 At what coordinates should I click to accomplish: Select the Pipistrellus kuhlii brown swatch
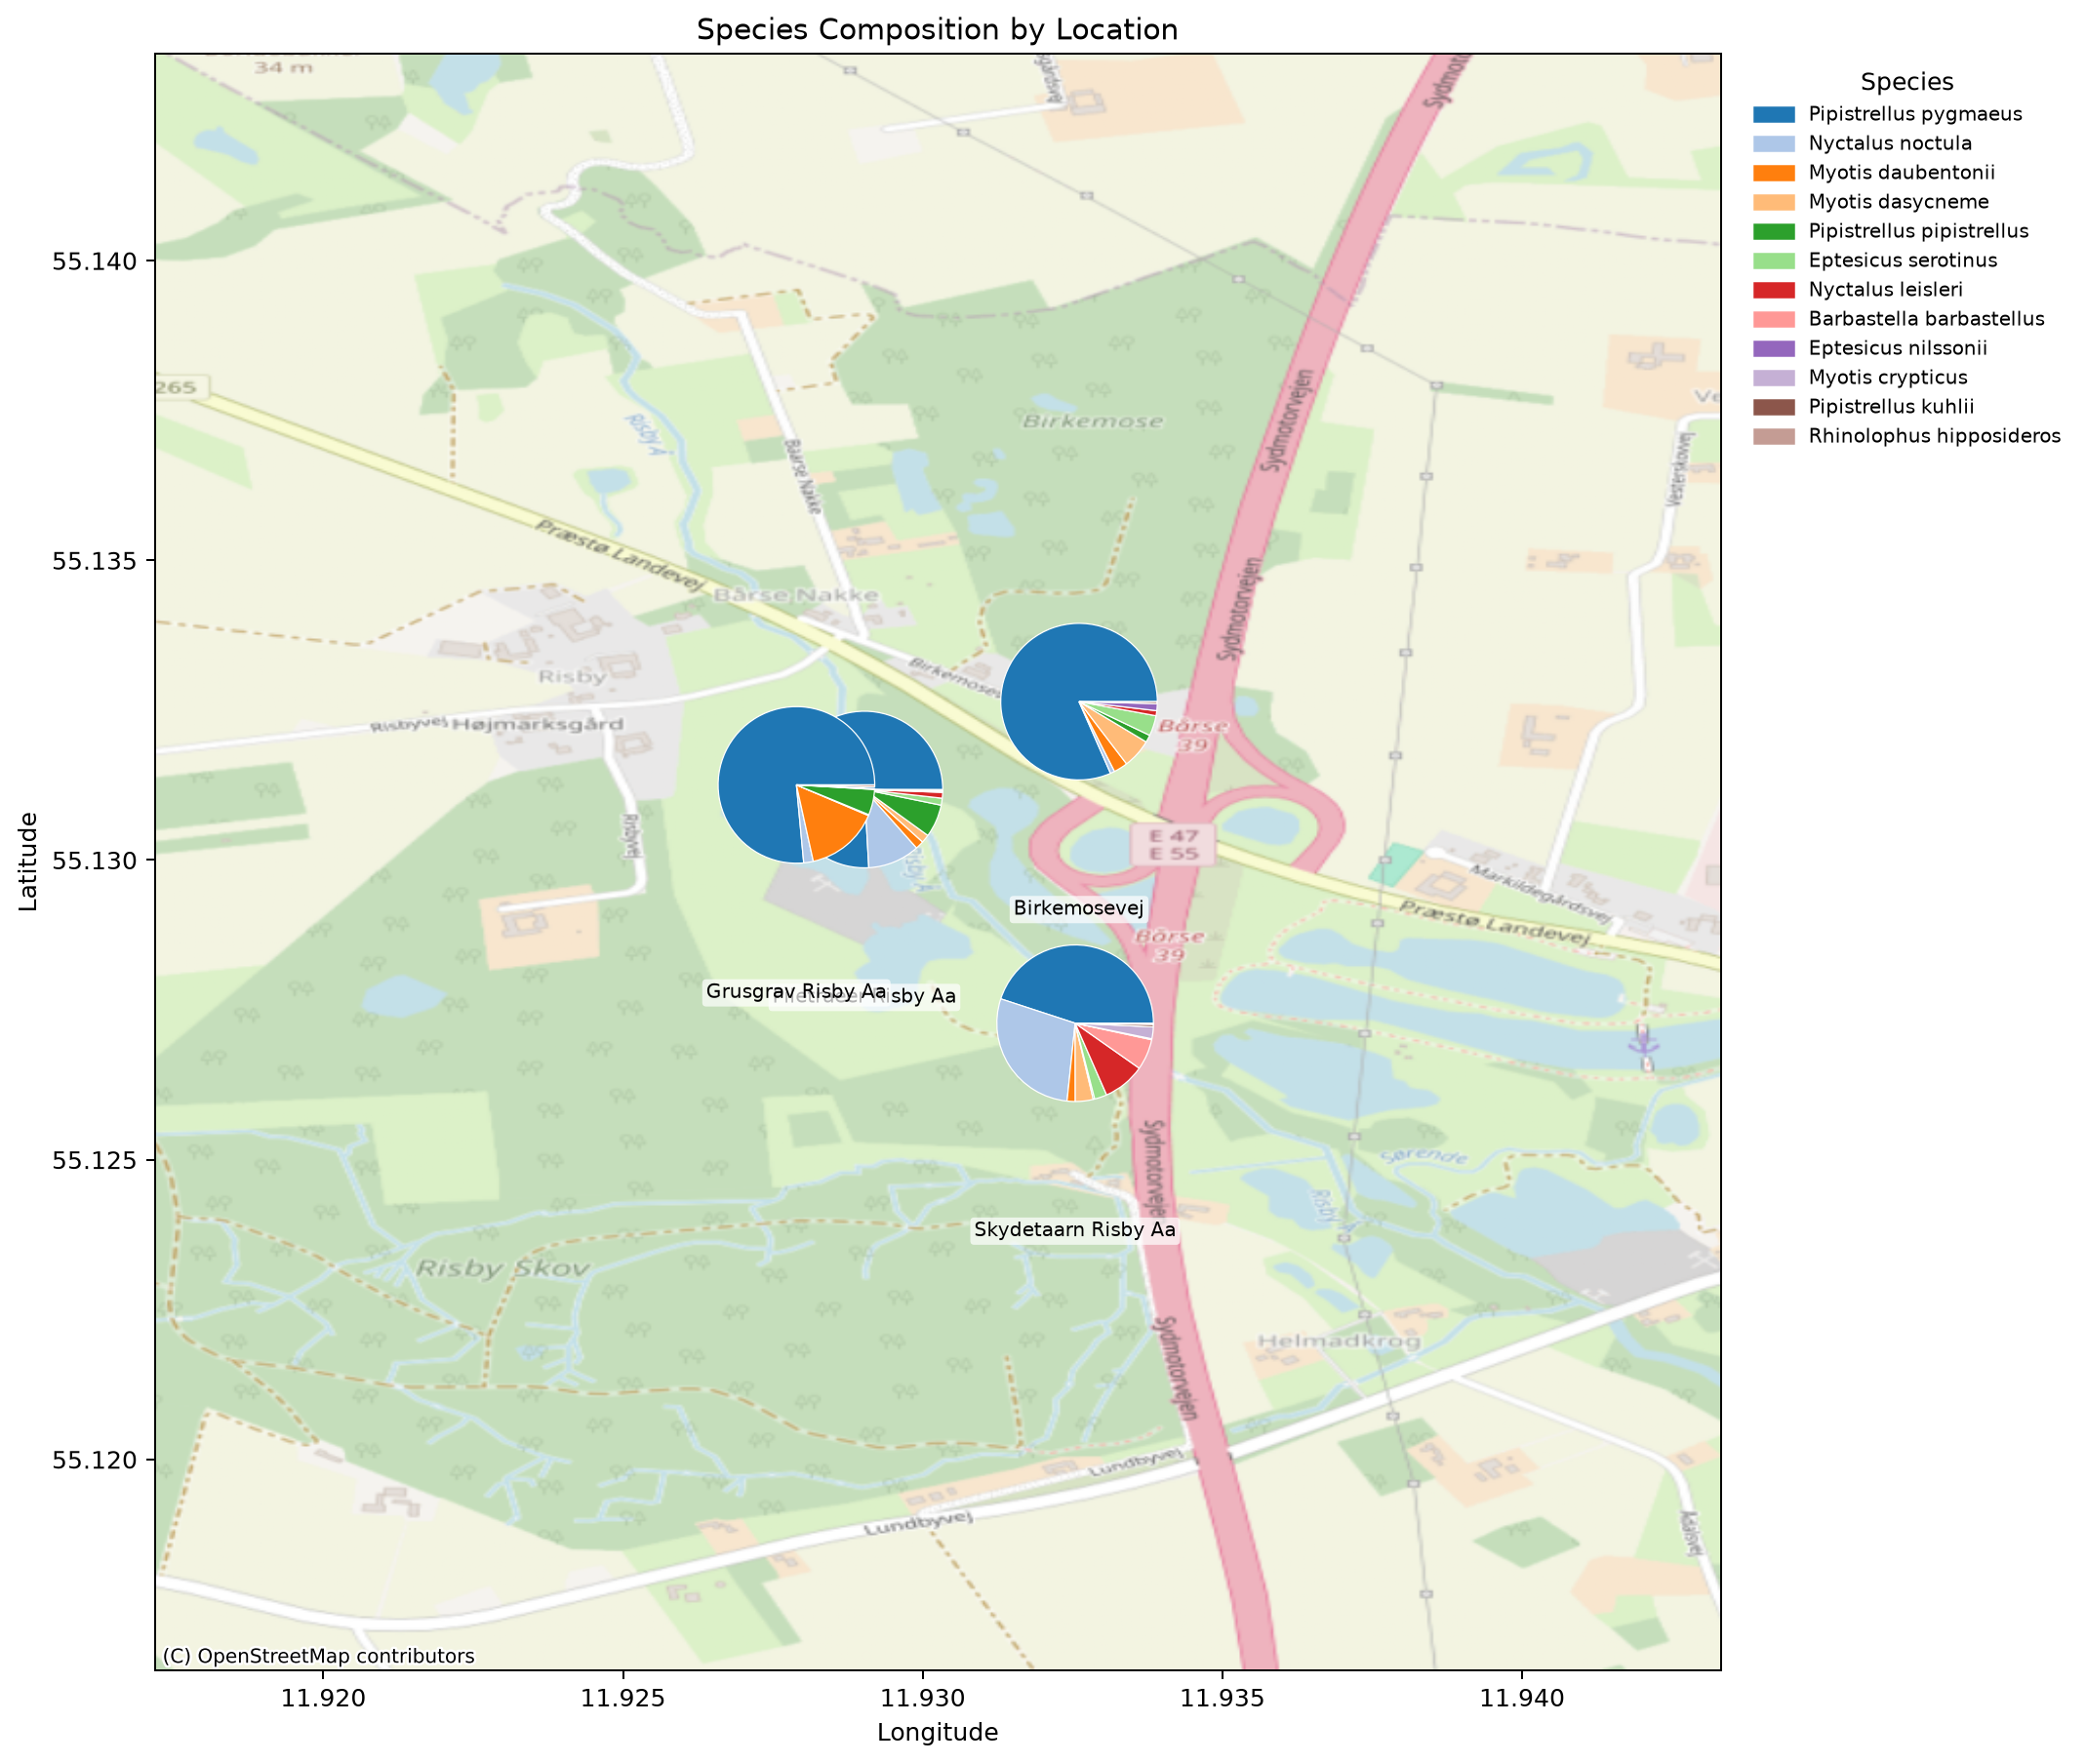pyautogui.click(x=1774, y=407)
